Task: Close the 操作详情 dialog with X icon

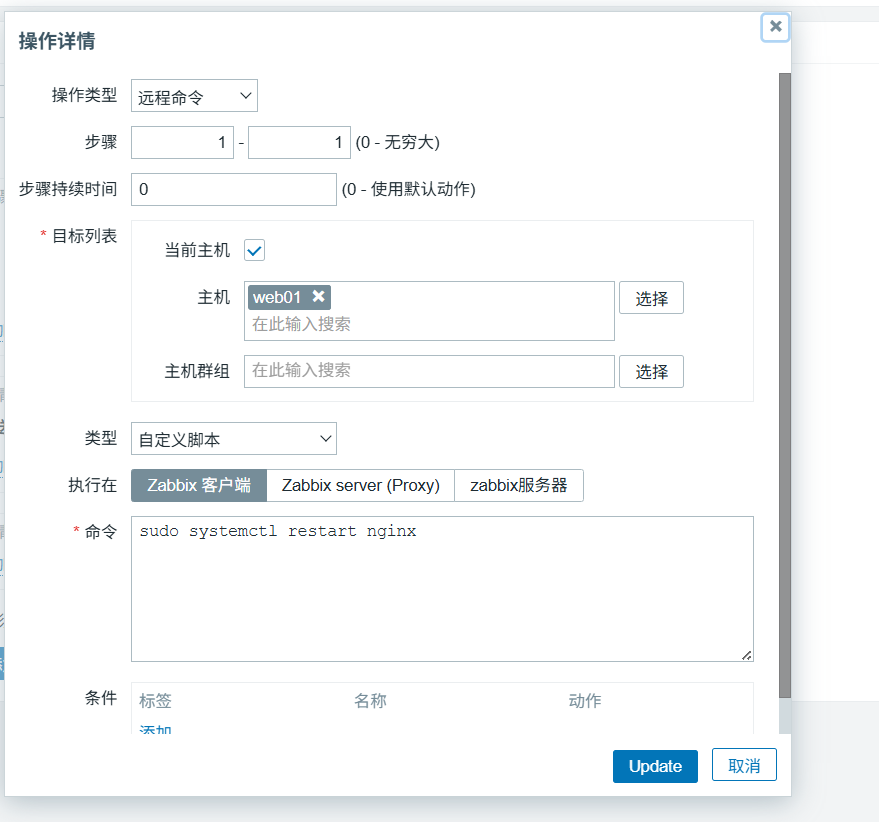Action: point(775,27)
